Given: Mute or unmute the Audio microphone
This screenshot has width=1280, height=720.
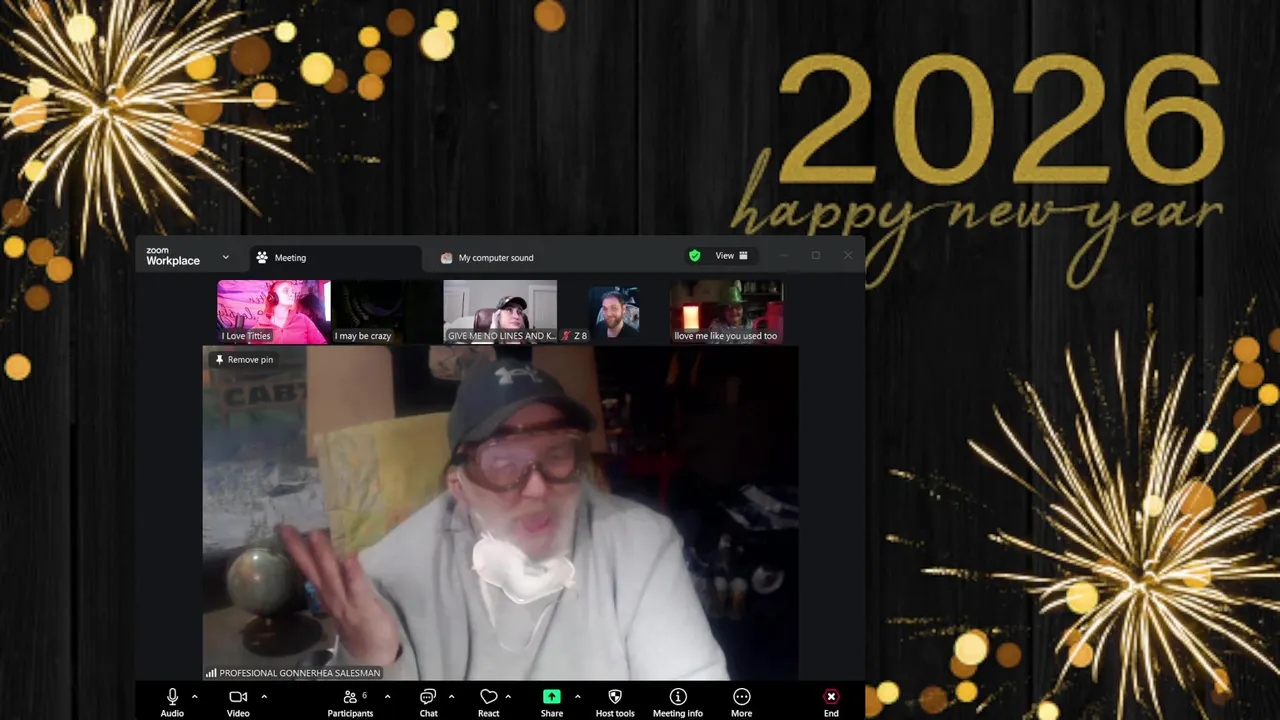Looking at the screenshot, I should tap(172, 702).
